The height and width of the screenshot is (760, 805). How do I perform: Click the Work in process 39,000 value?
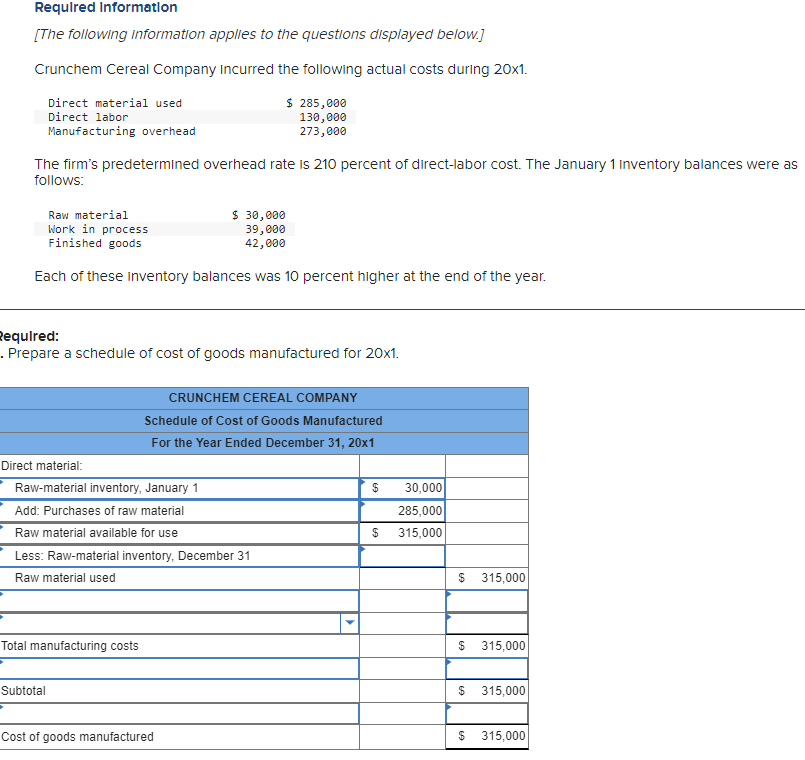265,229
